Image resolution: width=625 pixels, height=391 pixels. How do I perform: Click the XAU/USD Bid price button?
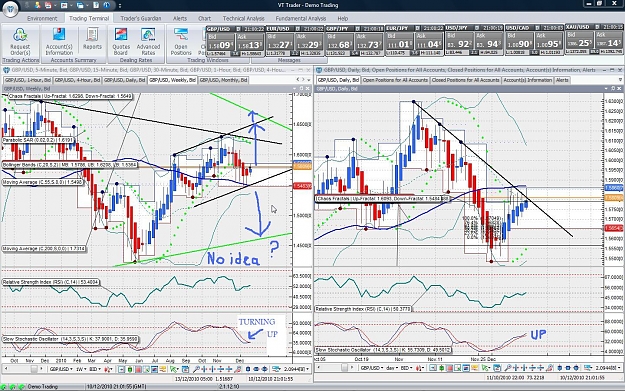580,40
